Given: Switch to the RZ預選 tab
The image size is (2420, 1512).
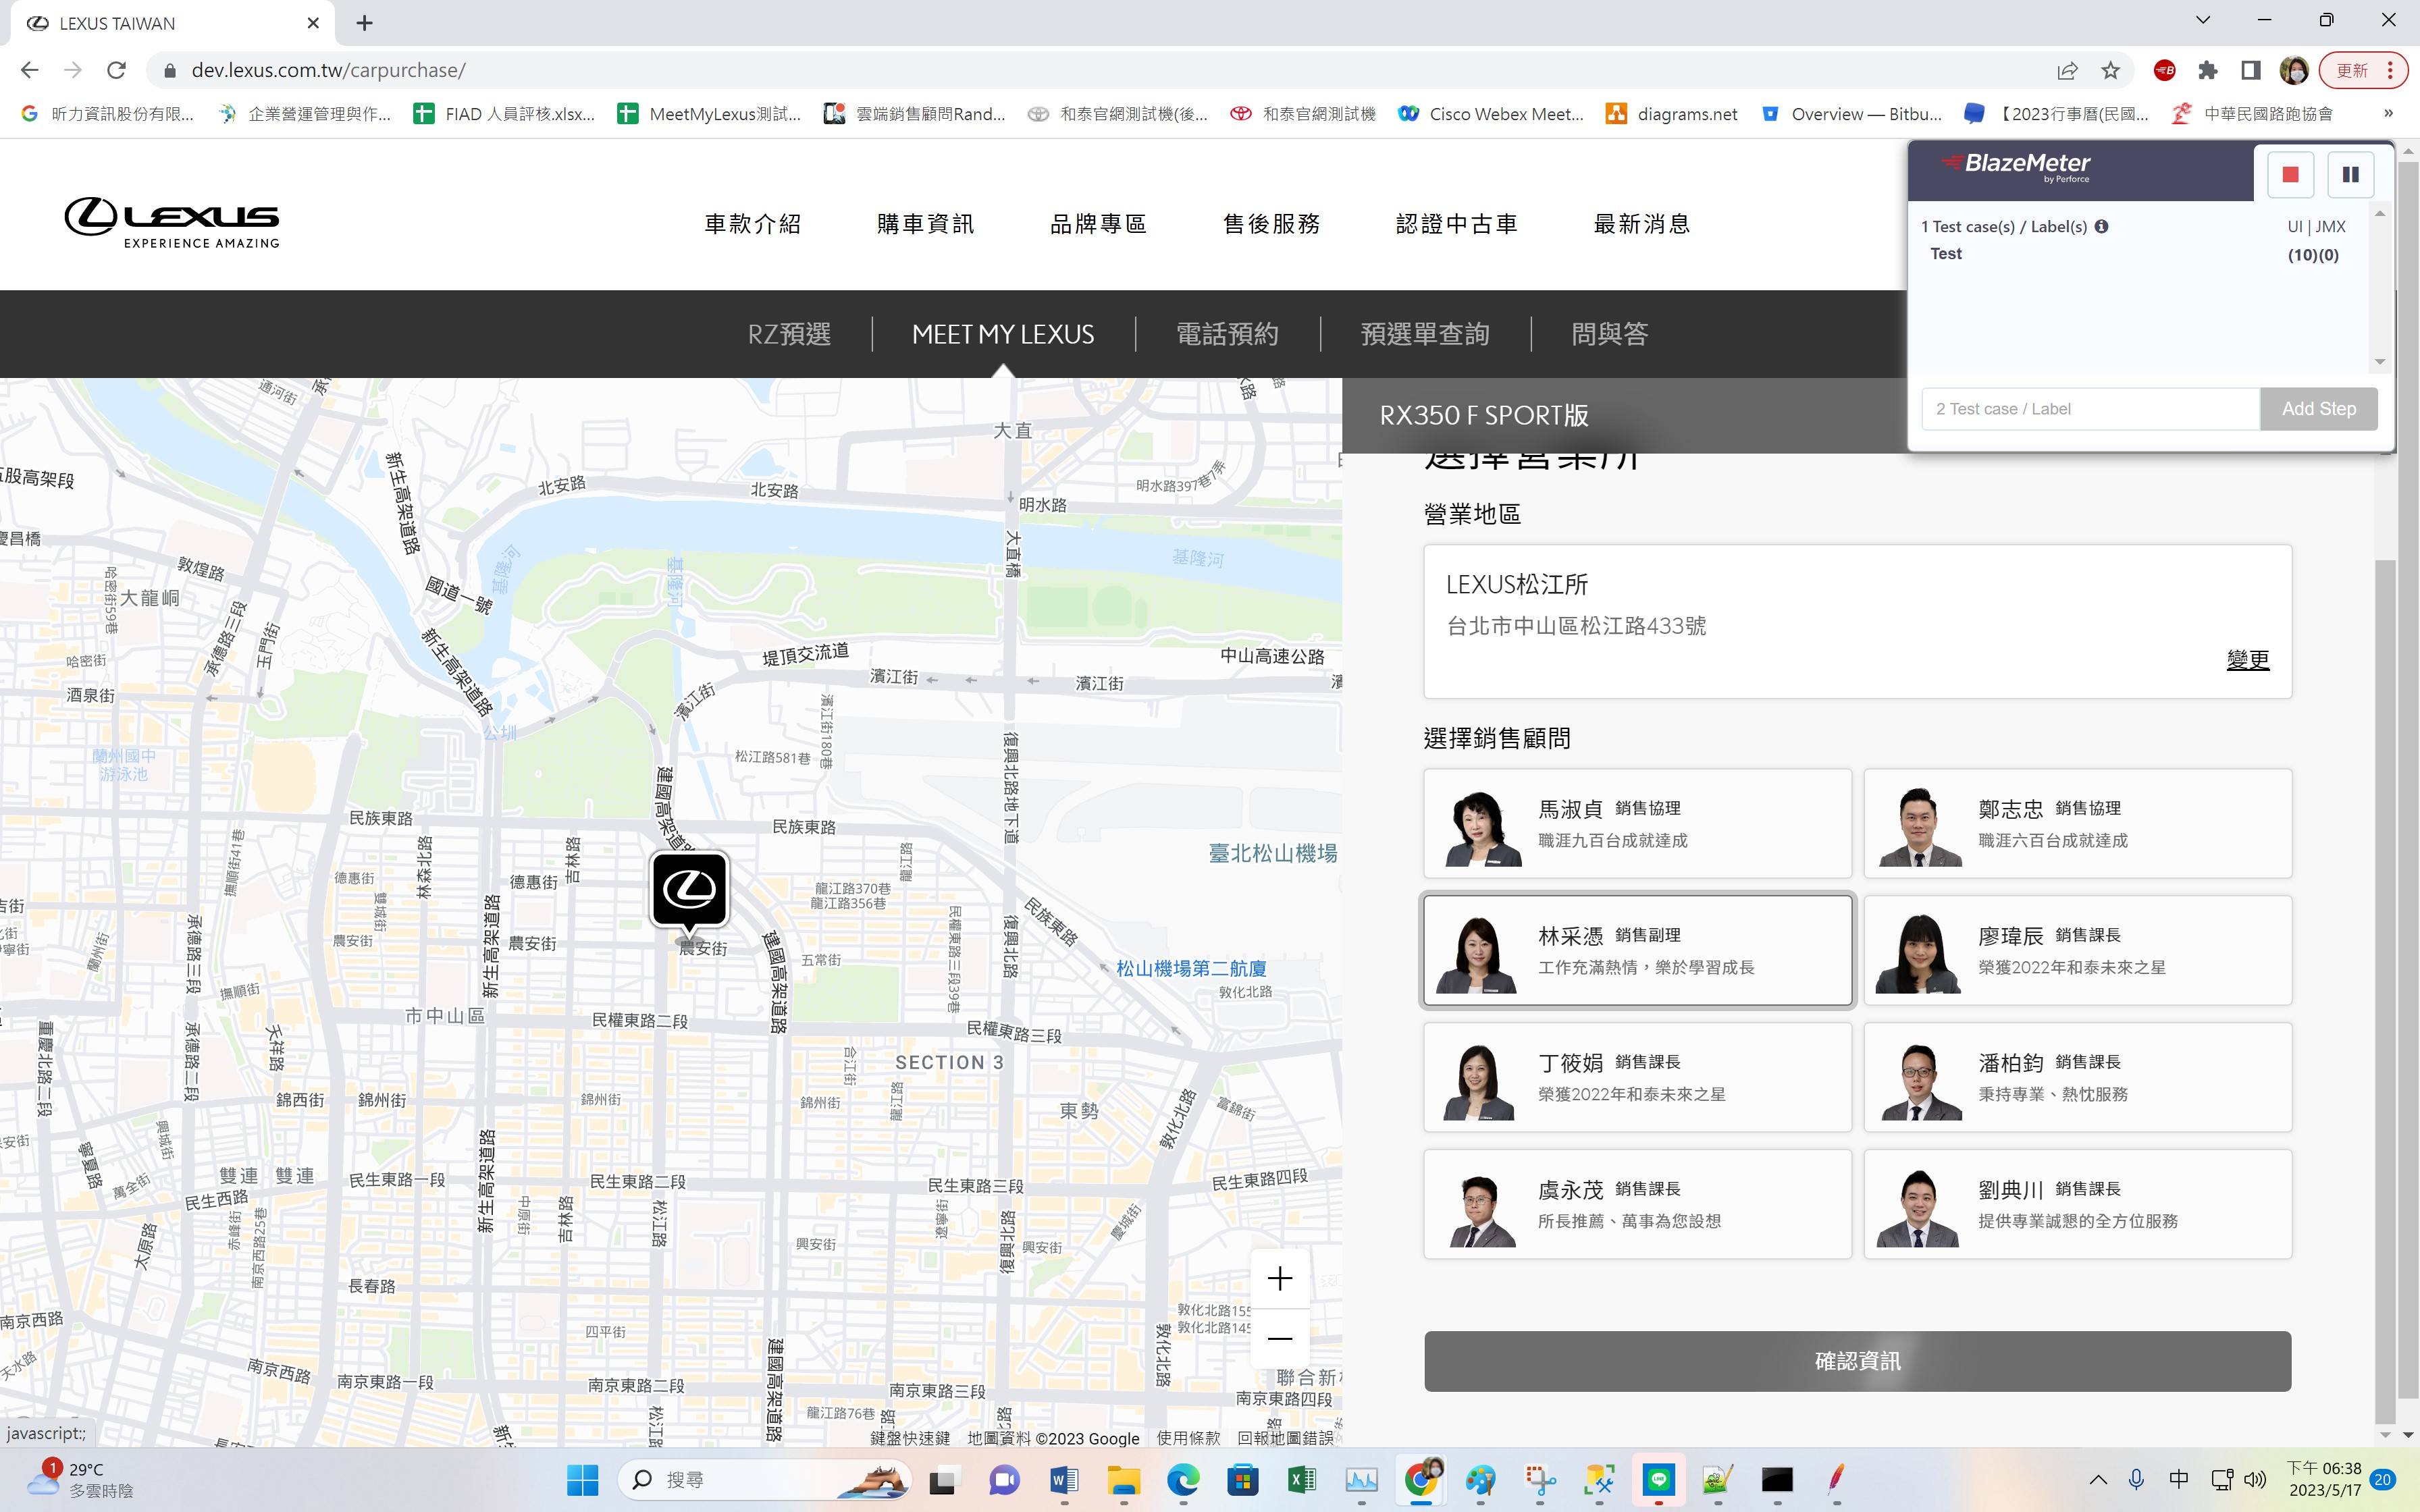Looking at the screenshot, I should click(x=789, y=334).
